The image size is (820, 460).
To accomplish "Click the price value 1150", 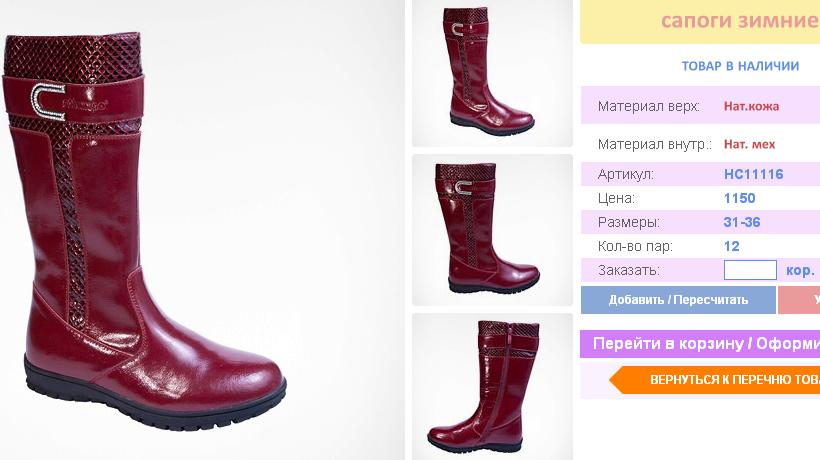I will click(x=739, y=198).
